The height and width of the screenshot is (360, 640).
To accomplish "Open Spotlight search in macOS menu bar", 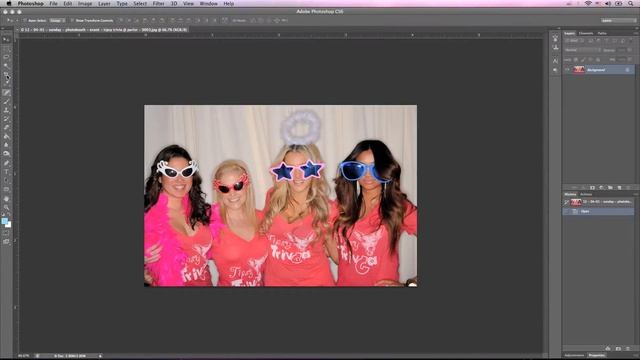I will pyautogui.click(x=631, y=4).
